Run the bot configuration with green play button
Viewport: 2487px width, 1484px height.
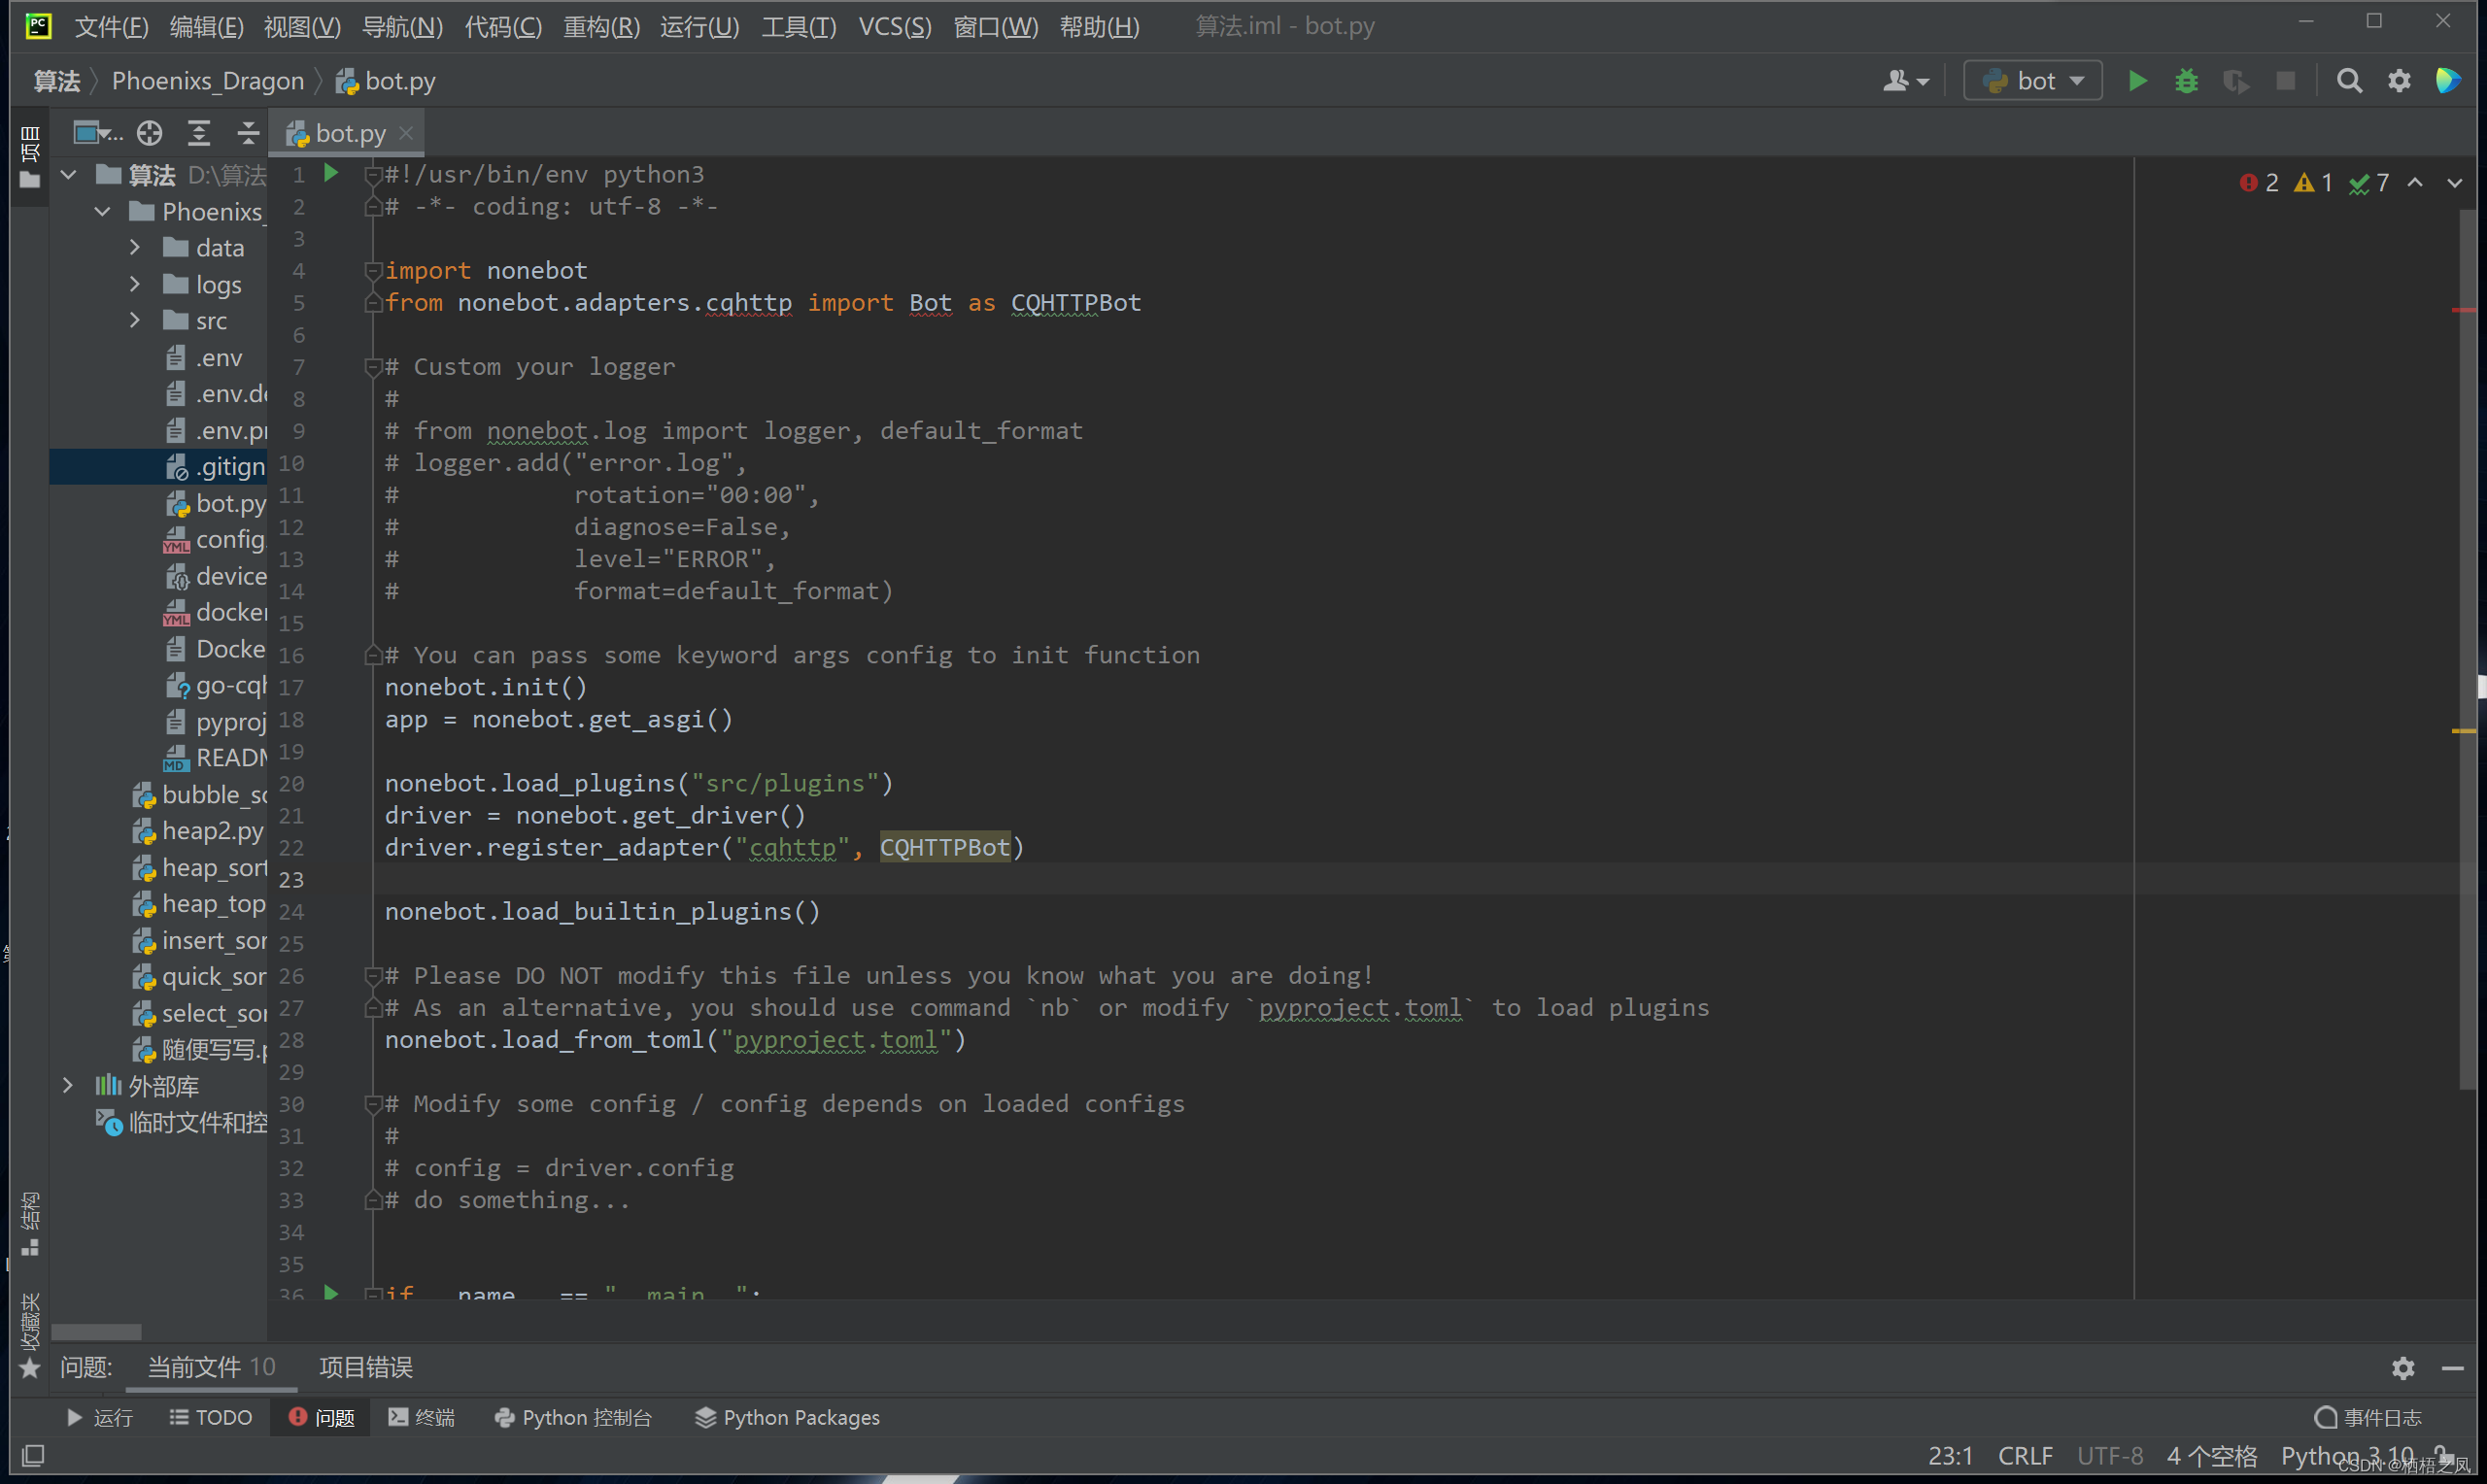2137,81
